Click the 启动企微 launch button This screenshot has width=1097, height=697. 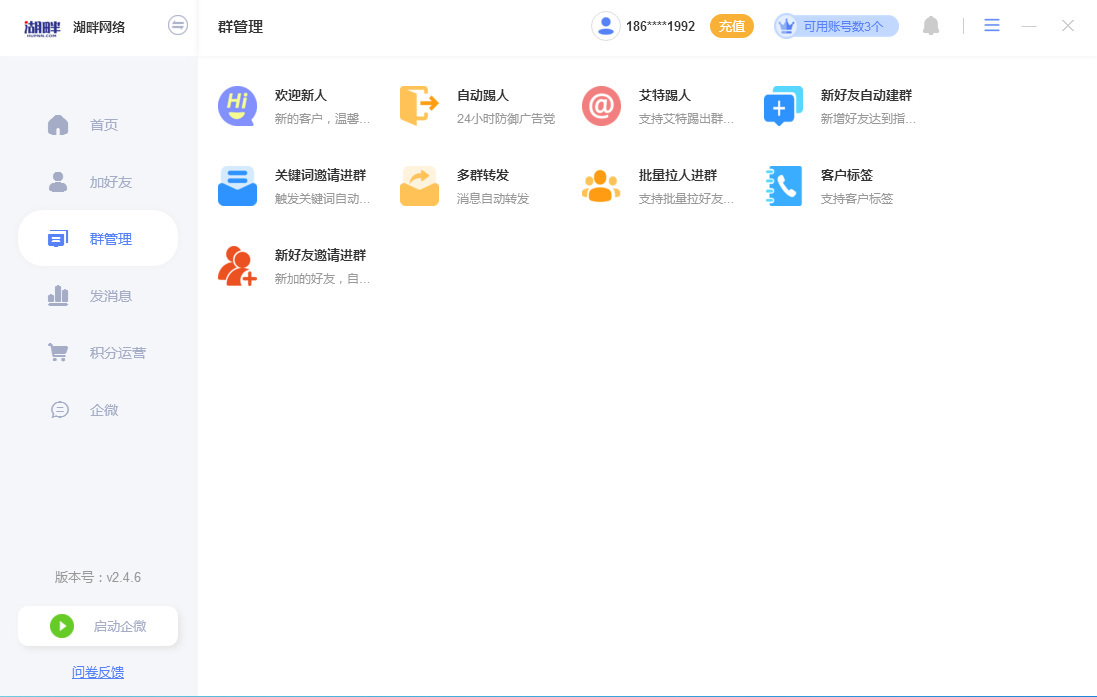97,625
